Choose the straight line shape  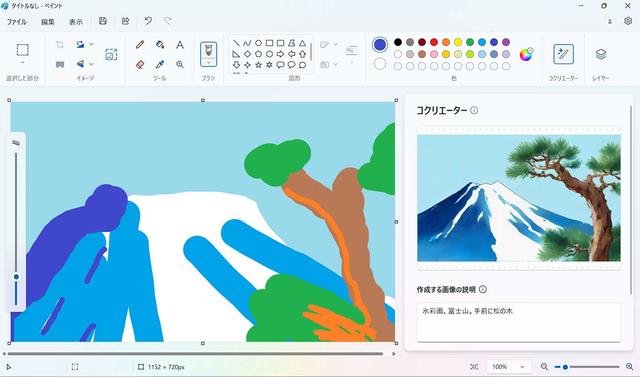click(x=236, y=43)
